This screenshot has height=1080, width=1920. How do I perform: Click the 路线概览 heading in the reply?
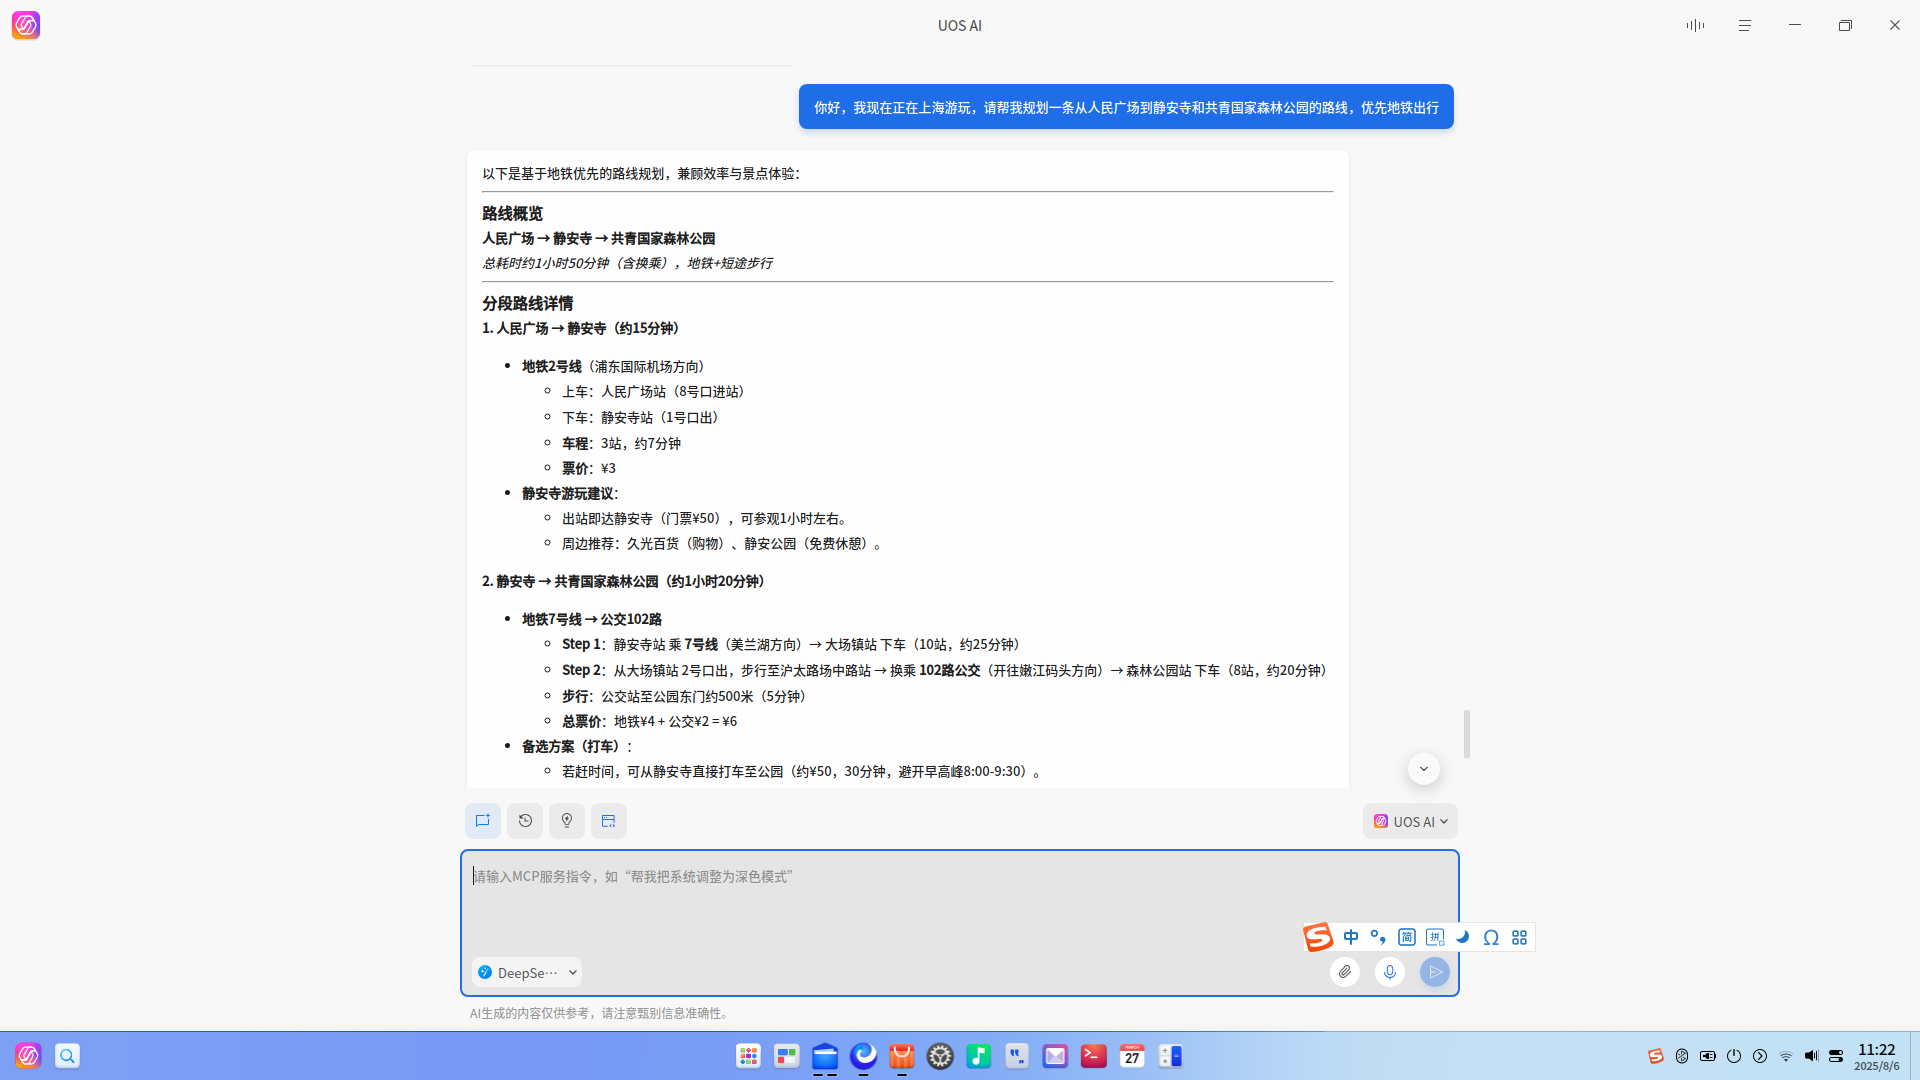512,213
